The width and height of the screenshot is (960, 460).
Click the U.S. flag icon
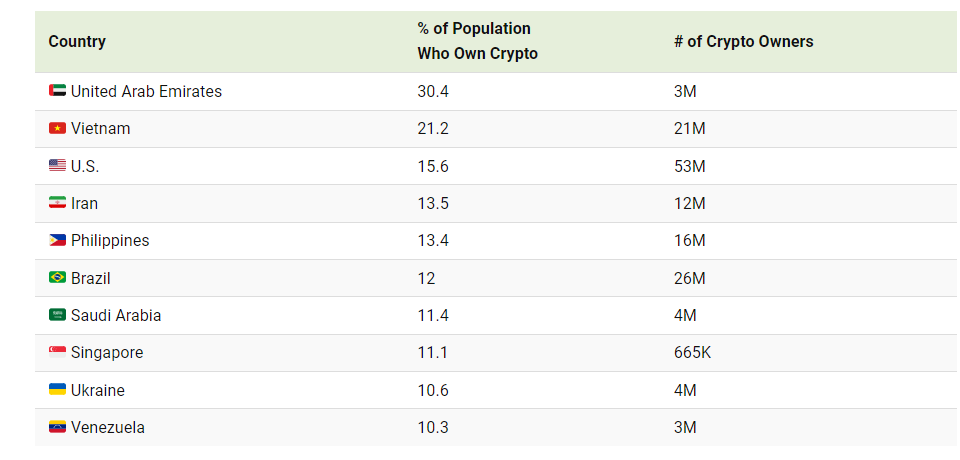click(57, 166)
